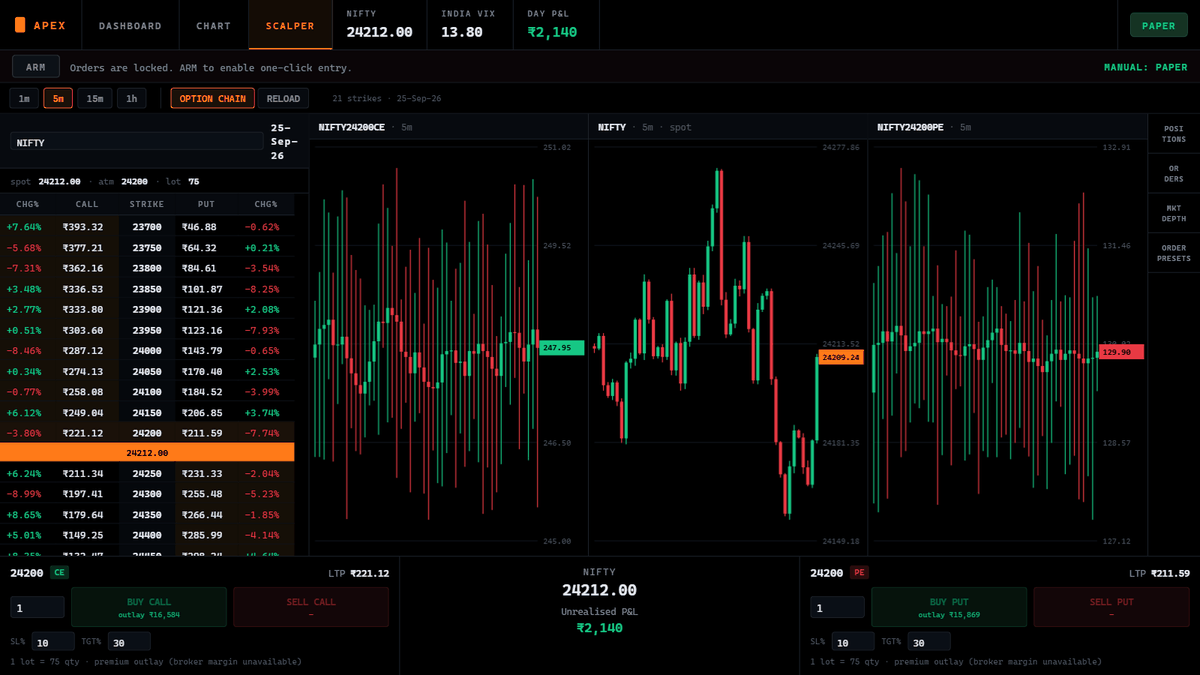Screen dimensions: 1200x675
Task: Click the put TGT% input field
Action: (x=929, y=642)
